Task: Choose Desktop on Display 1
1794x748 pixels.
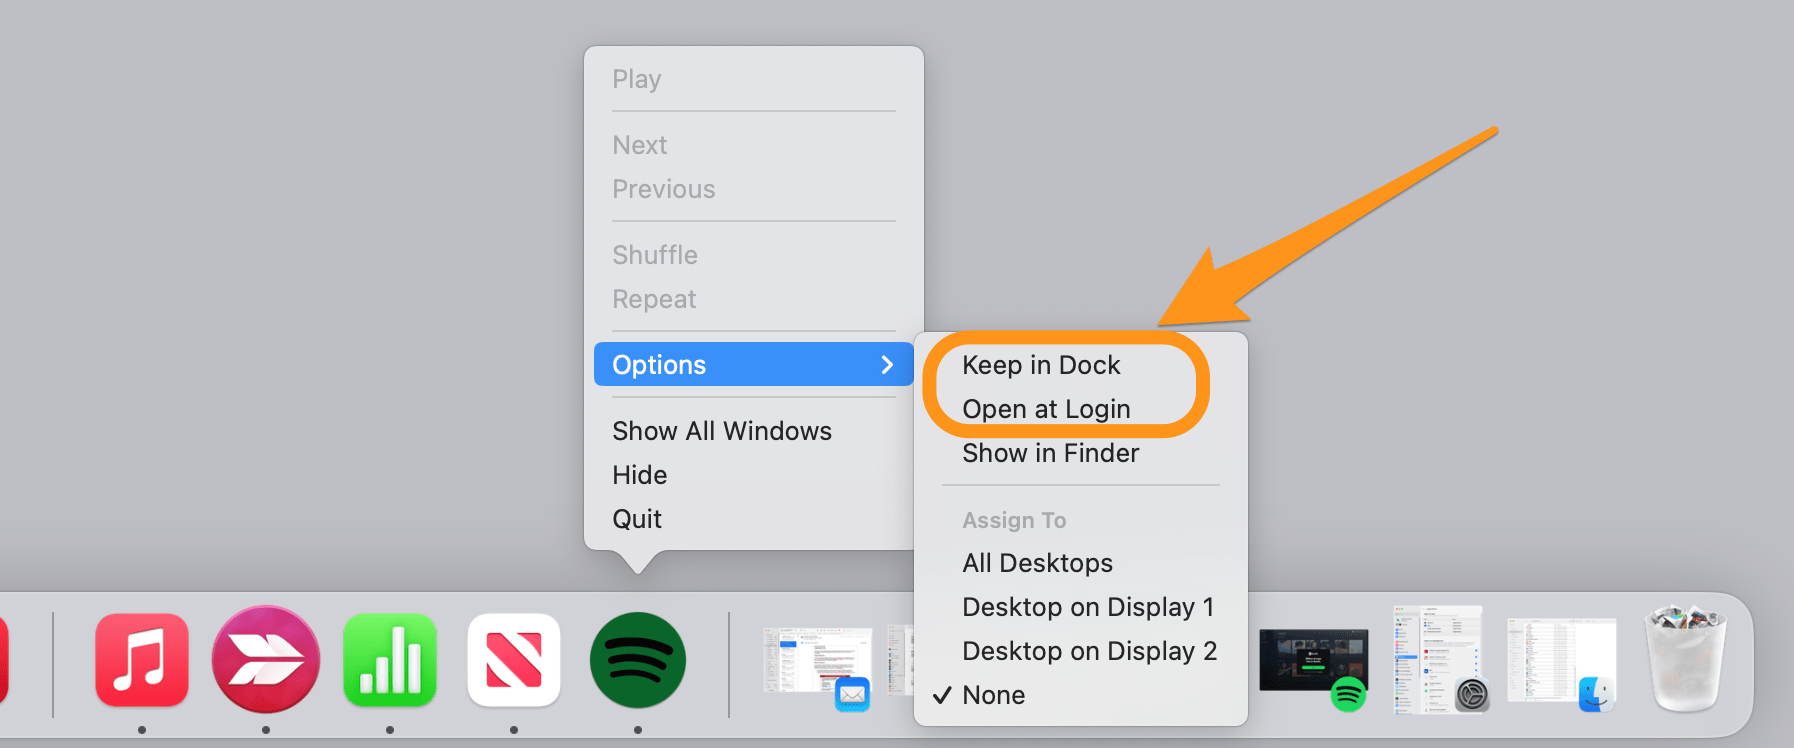Action: [1087, 607]
